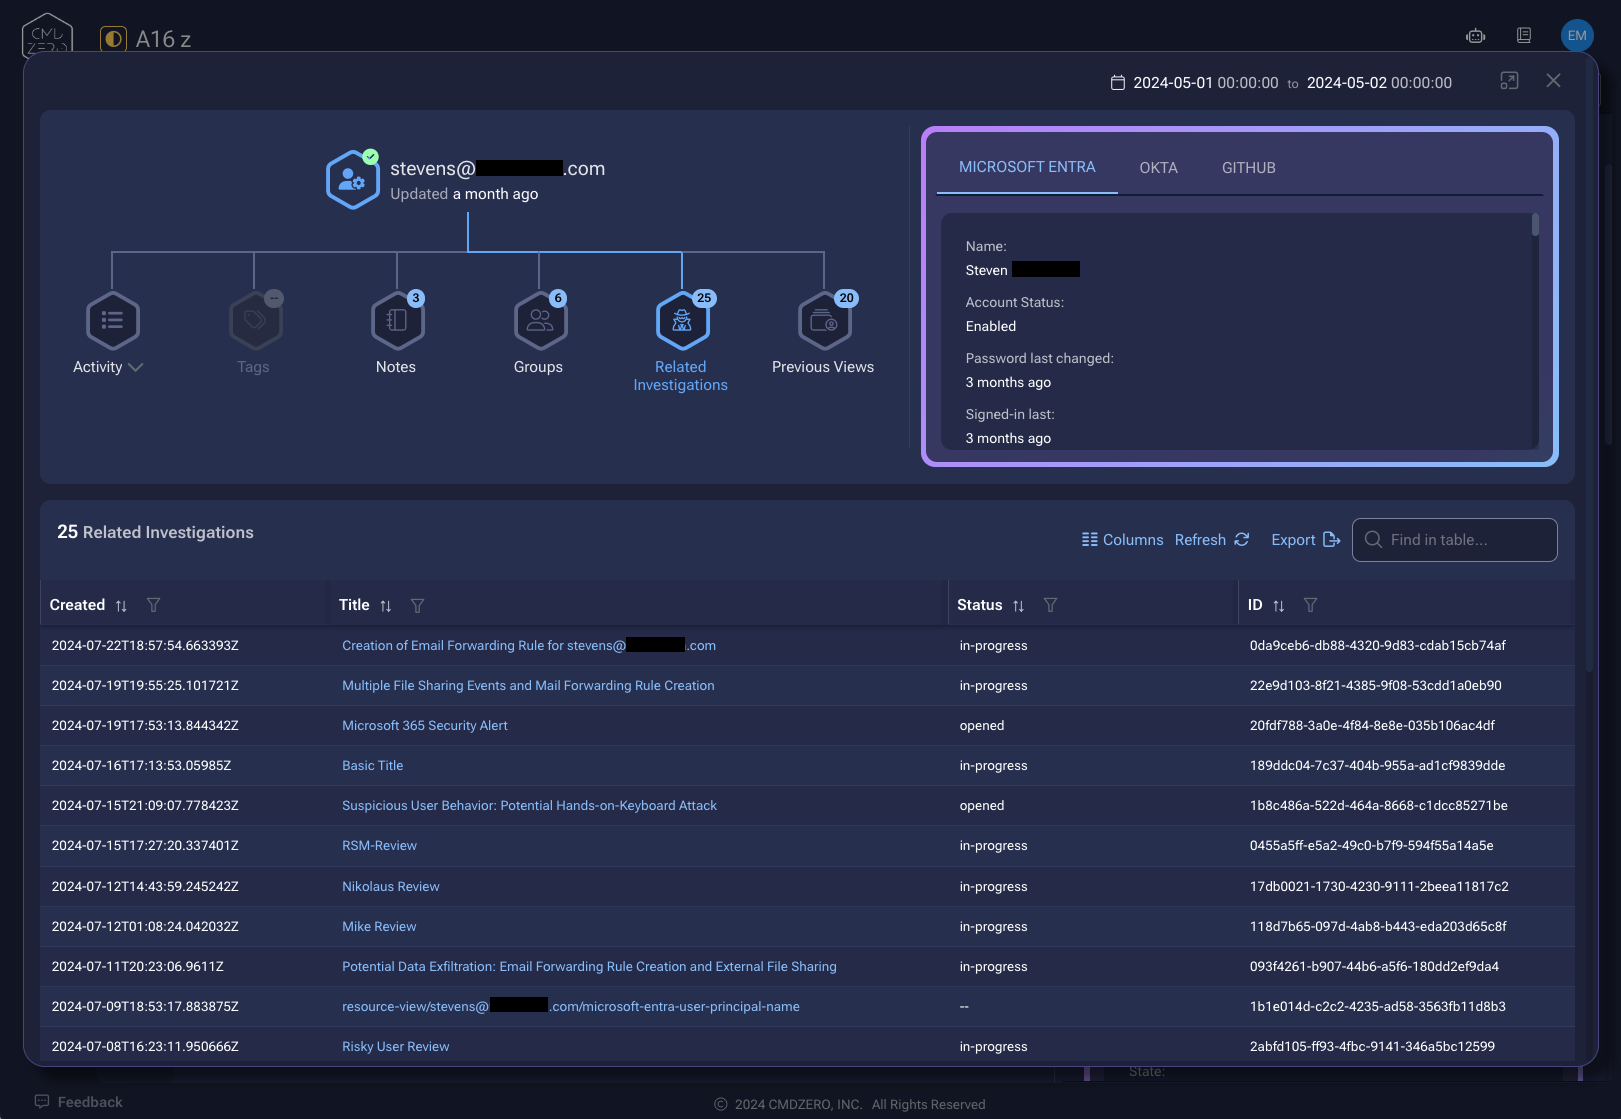The image size is (1621, 1119).
Task: Sort by the Status column
Action: pos(1018,606)
